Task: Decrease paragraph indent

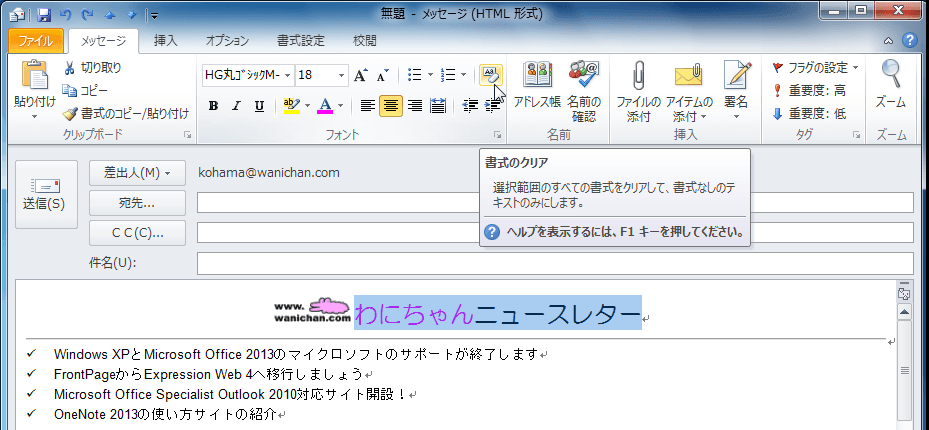Action: 470,106
